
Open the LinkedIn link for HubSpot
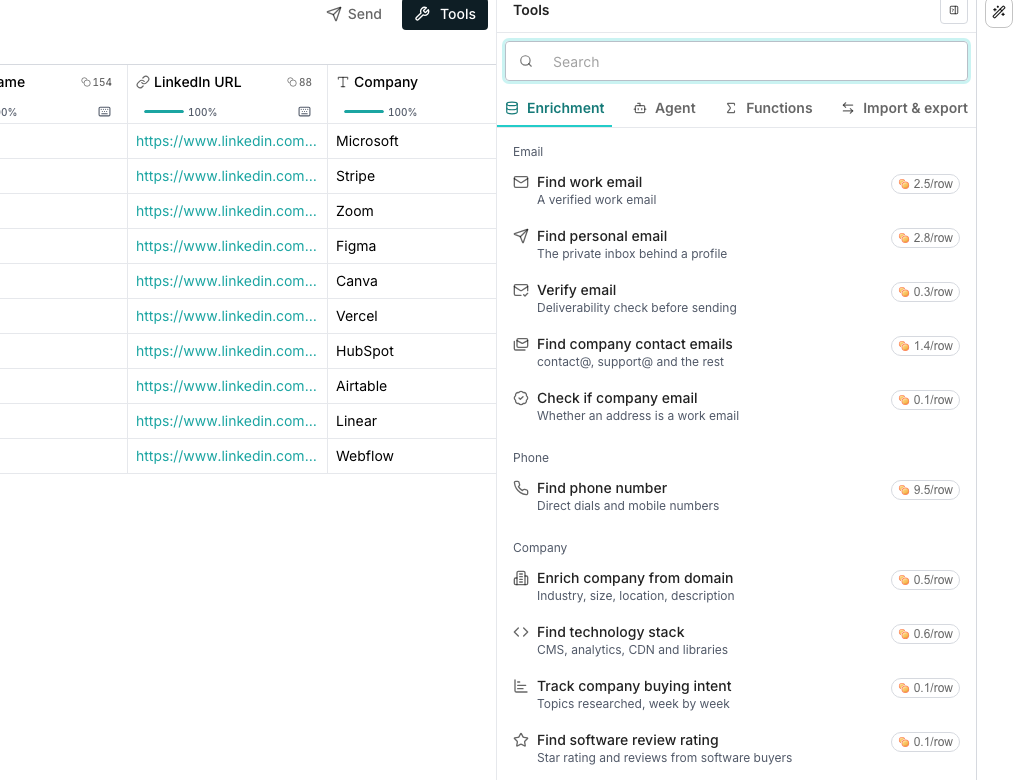(x=226, y=351)
